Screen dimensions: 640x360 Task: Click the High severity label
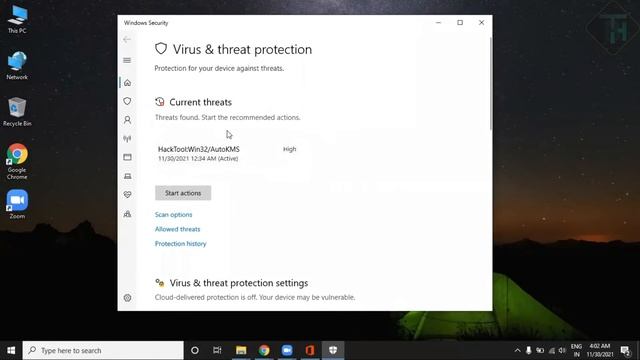pos(289,149)
